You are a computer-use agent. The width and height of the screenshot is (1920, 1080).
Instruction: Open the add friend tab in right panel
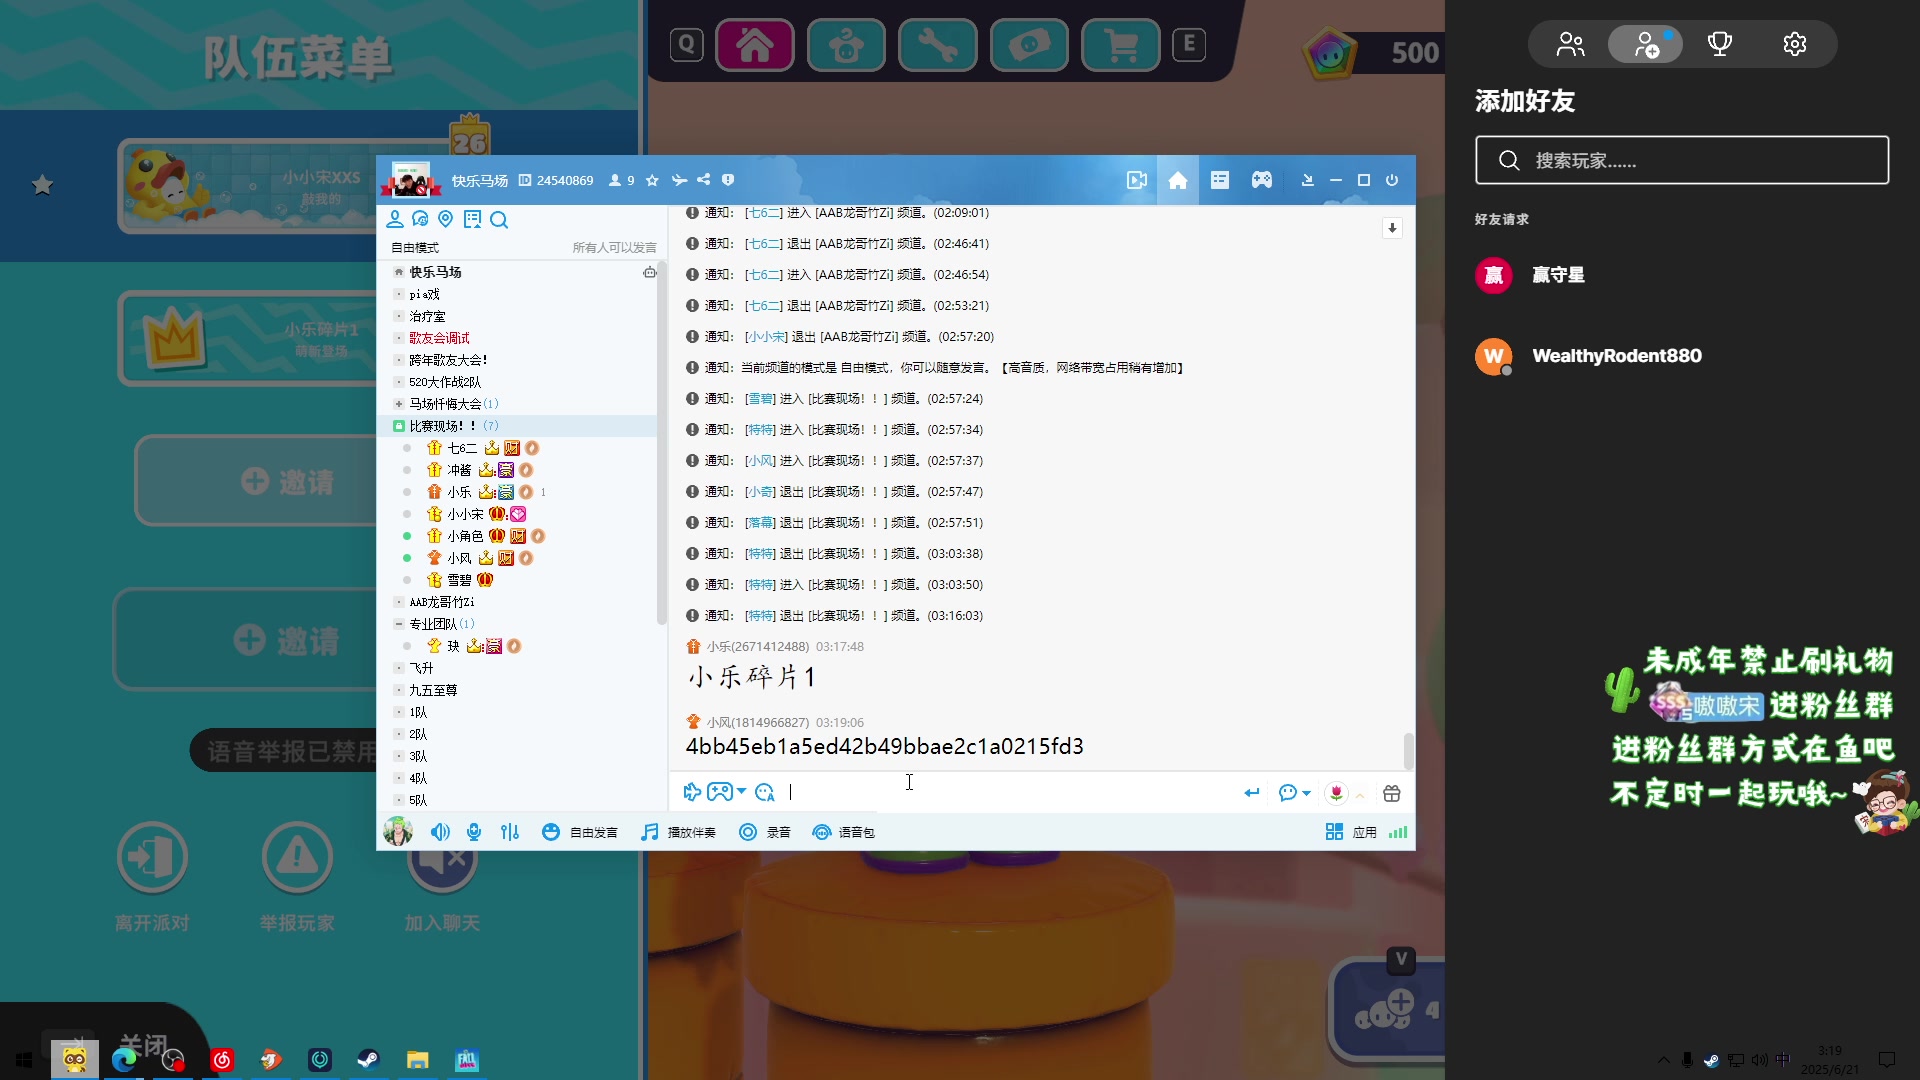click(1646, 44)
